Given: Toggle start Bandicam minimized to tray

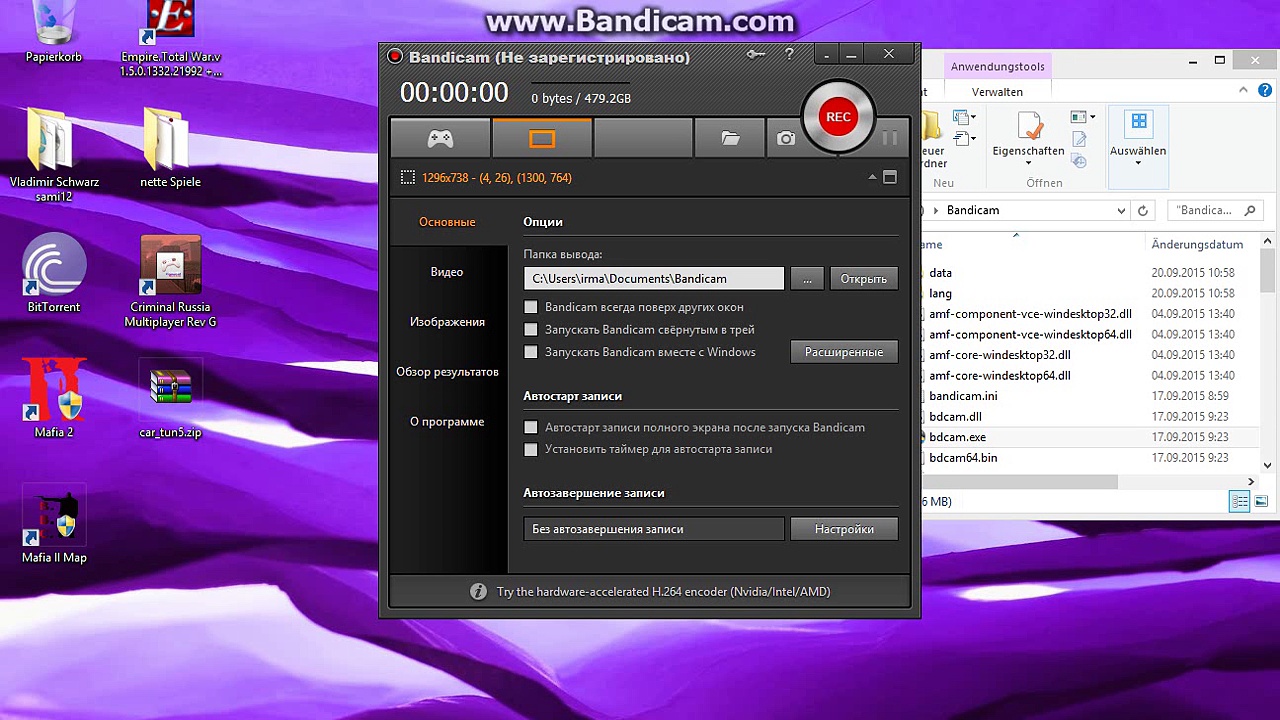Looking at the screenshot, I should (x=531, y=330).
